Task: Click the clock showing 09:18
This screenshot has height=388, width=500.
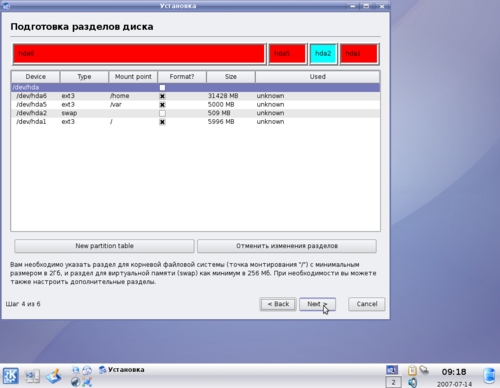Action: coord(454,372)
